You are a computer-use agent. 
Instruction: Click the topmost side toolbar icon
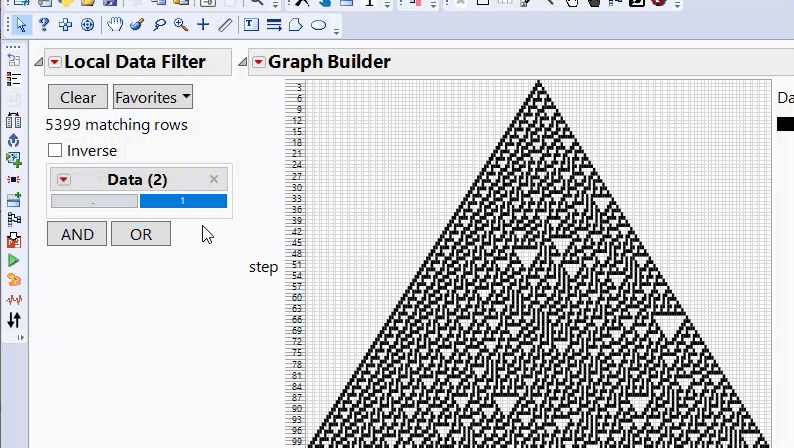point(14,60)
